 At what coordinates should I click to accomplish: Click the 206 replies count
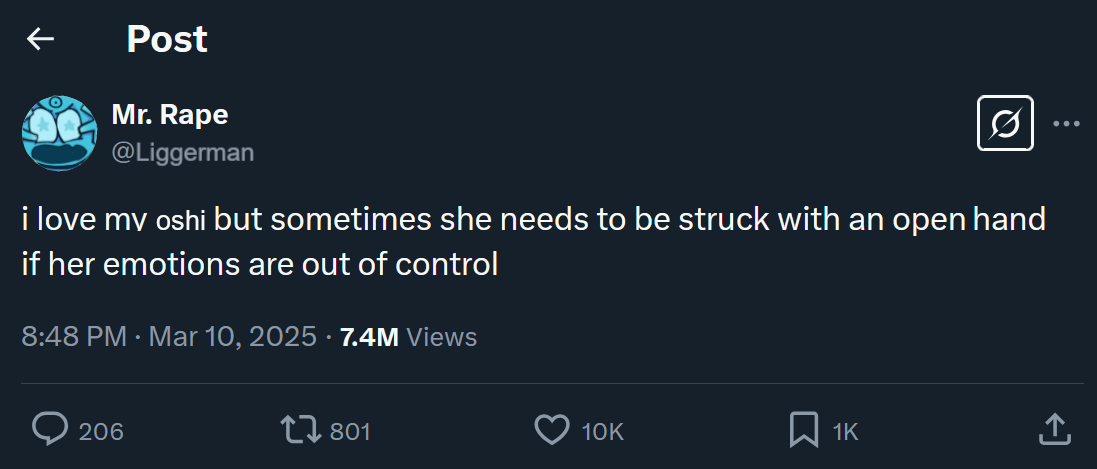coord(101,431)
